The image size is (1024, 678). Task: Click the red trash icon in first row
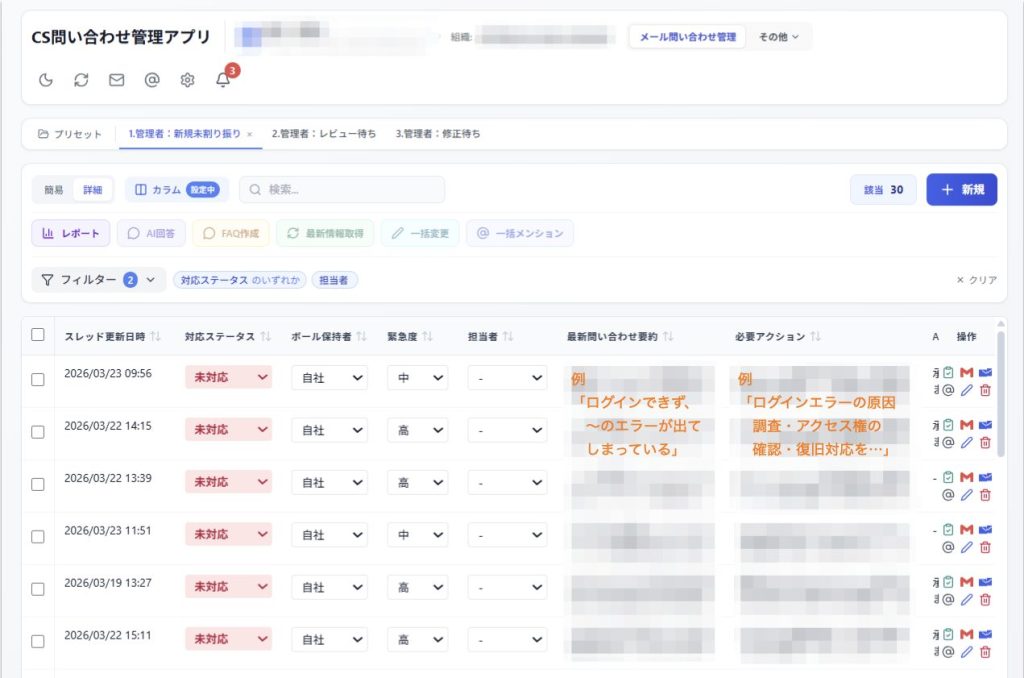pyautogui.click(x=985, y=390)
